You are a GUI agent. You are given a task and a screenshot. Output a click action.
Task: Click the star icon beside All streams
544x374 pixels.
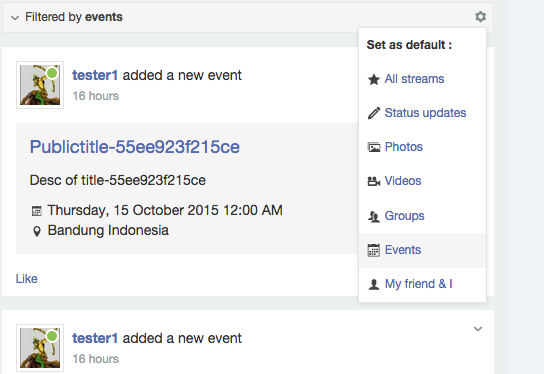click(374, 79)
